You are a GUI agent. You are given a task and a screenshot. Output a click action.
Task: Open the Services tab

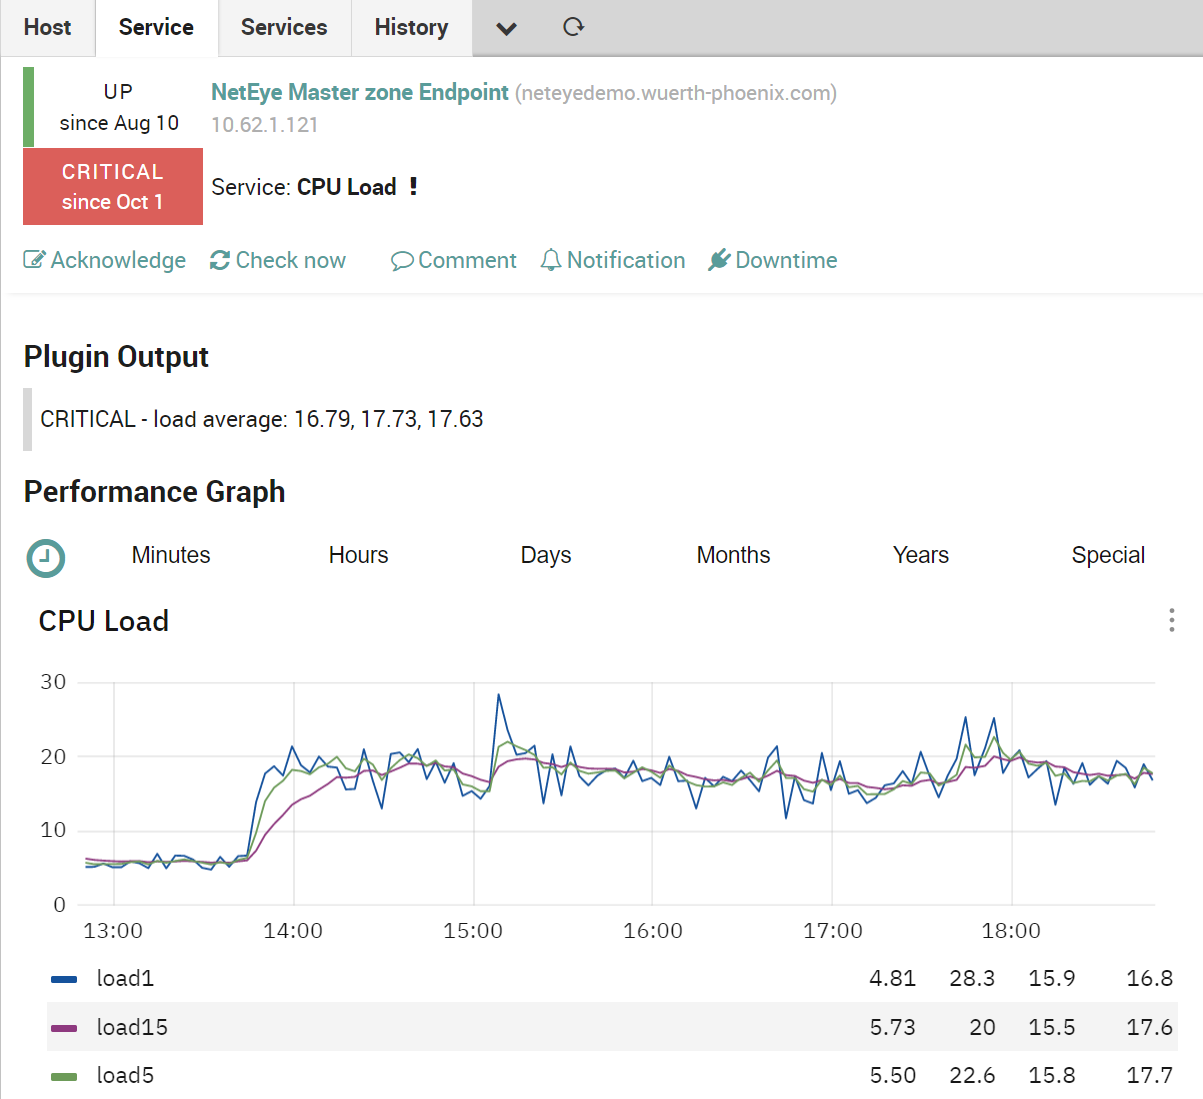tap(284, 27)
